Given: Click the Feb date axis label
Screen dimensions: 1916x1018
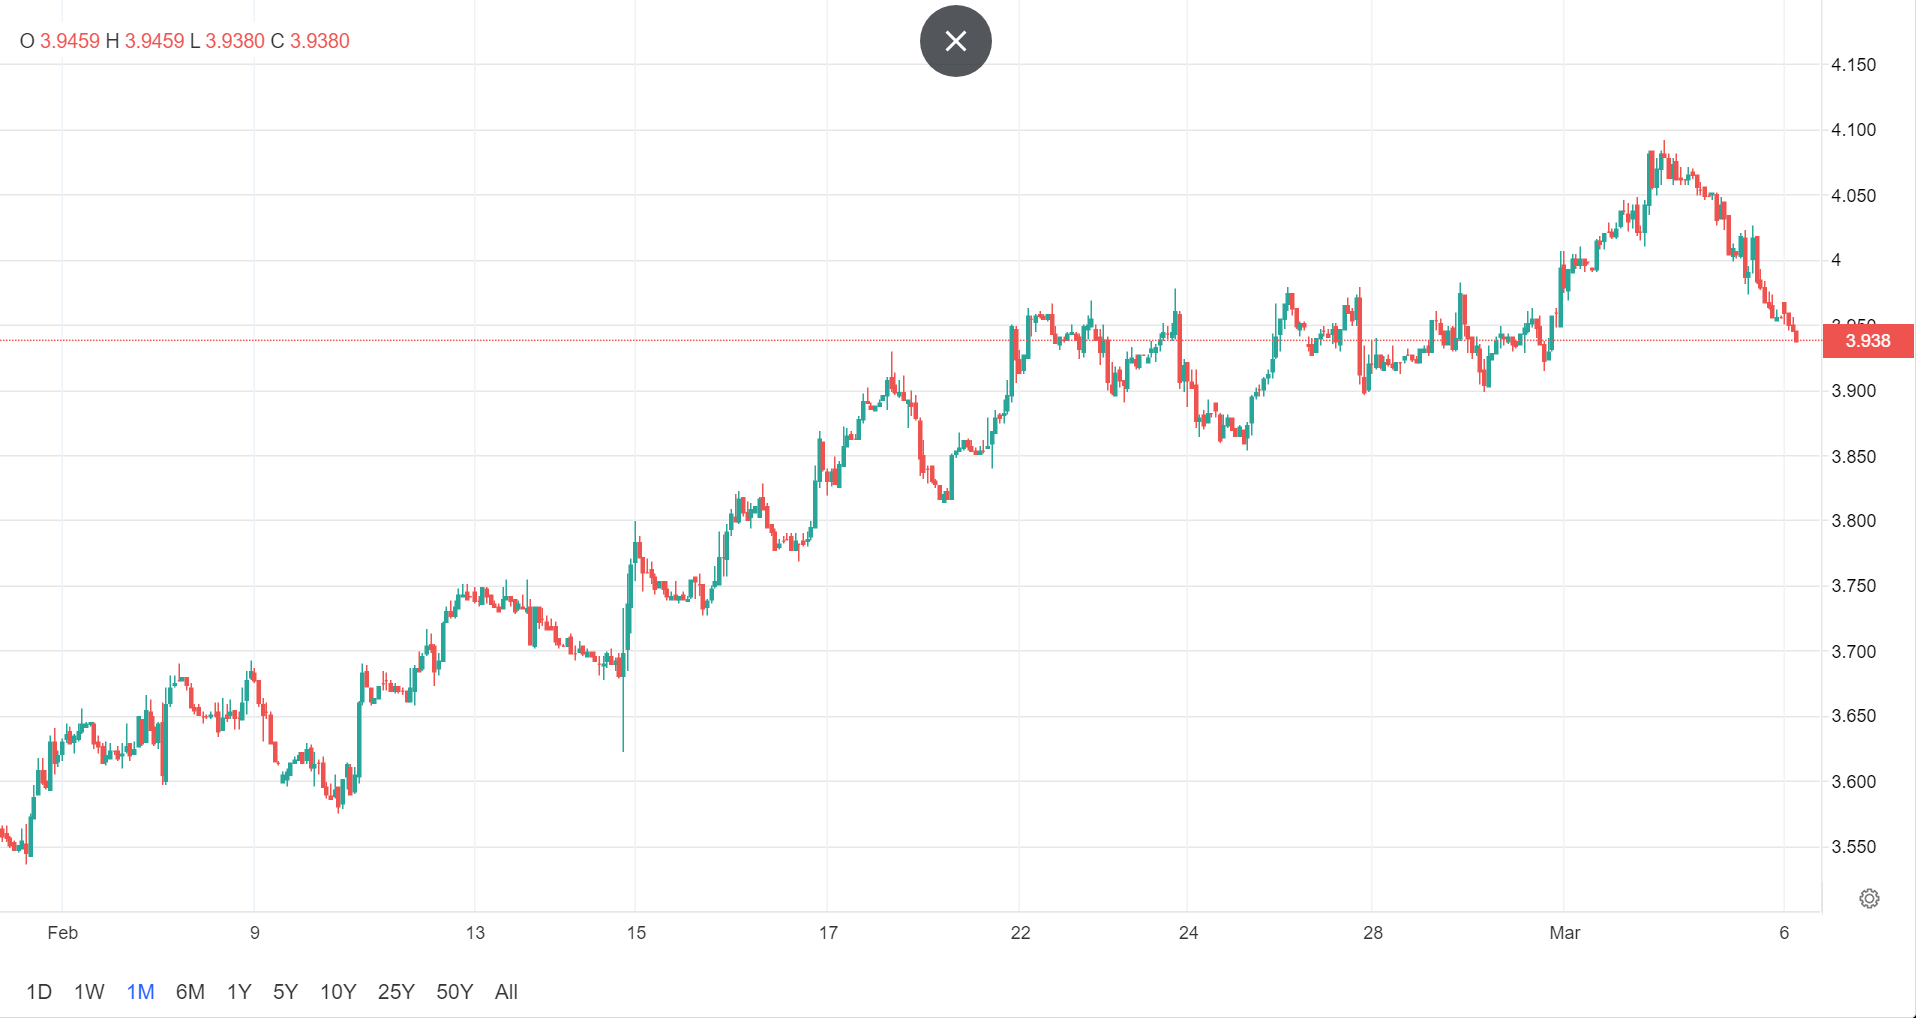Looking at the screenshot, I should [x=62, y=933].
